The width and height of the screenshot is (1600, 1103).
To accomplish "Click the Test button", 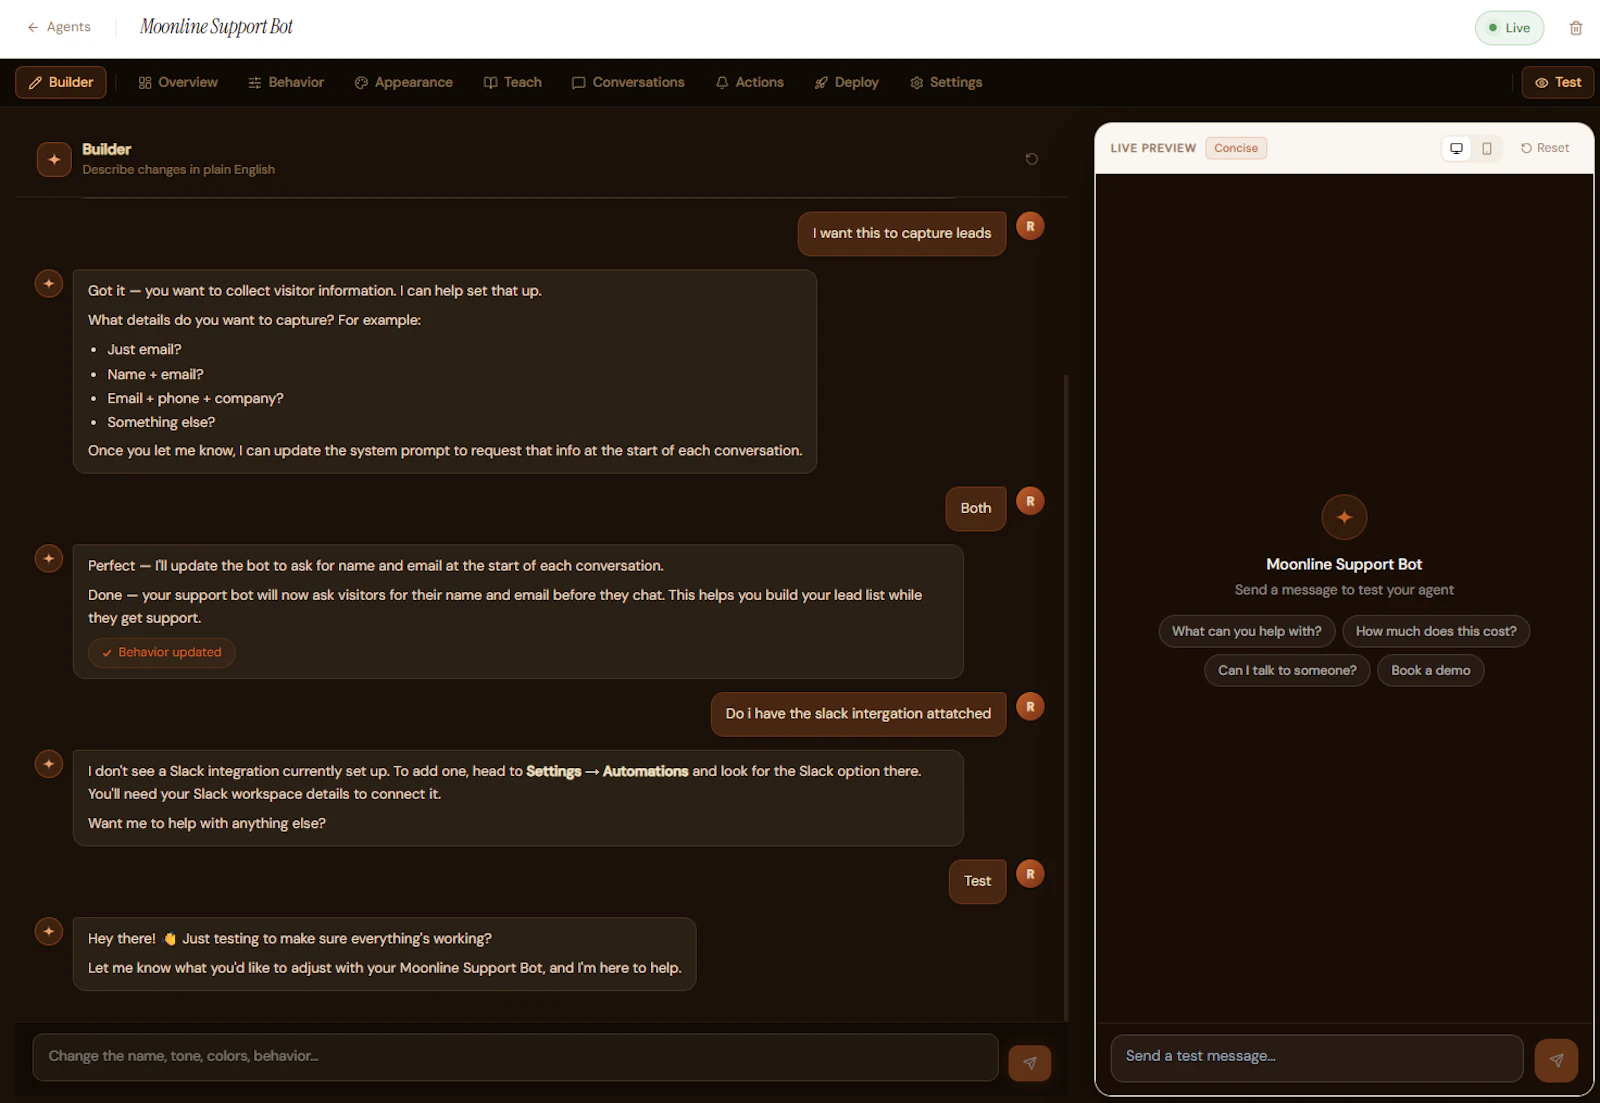I will point(1558,82).
